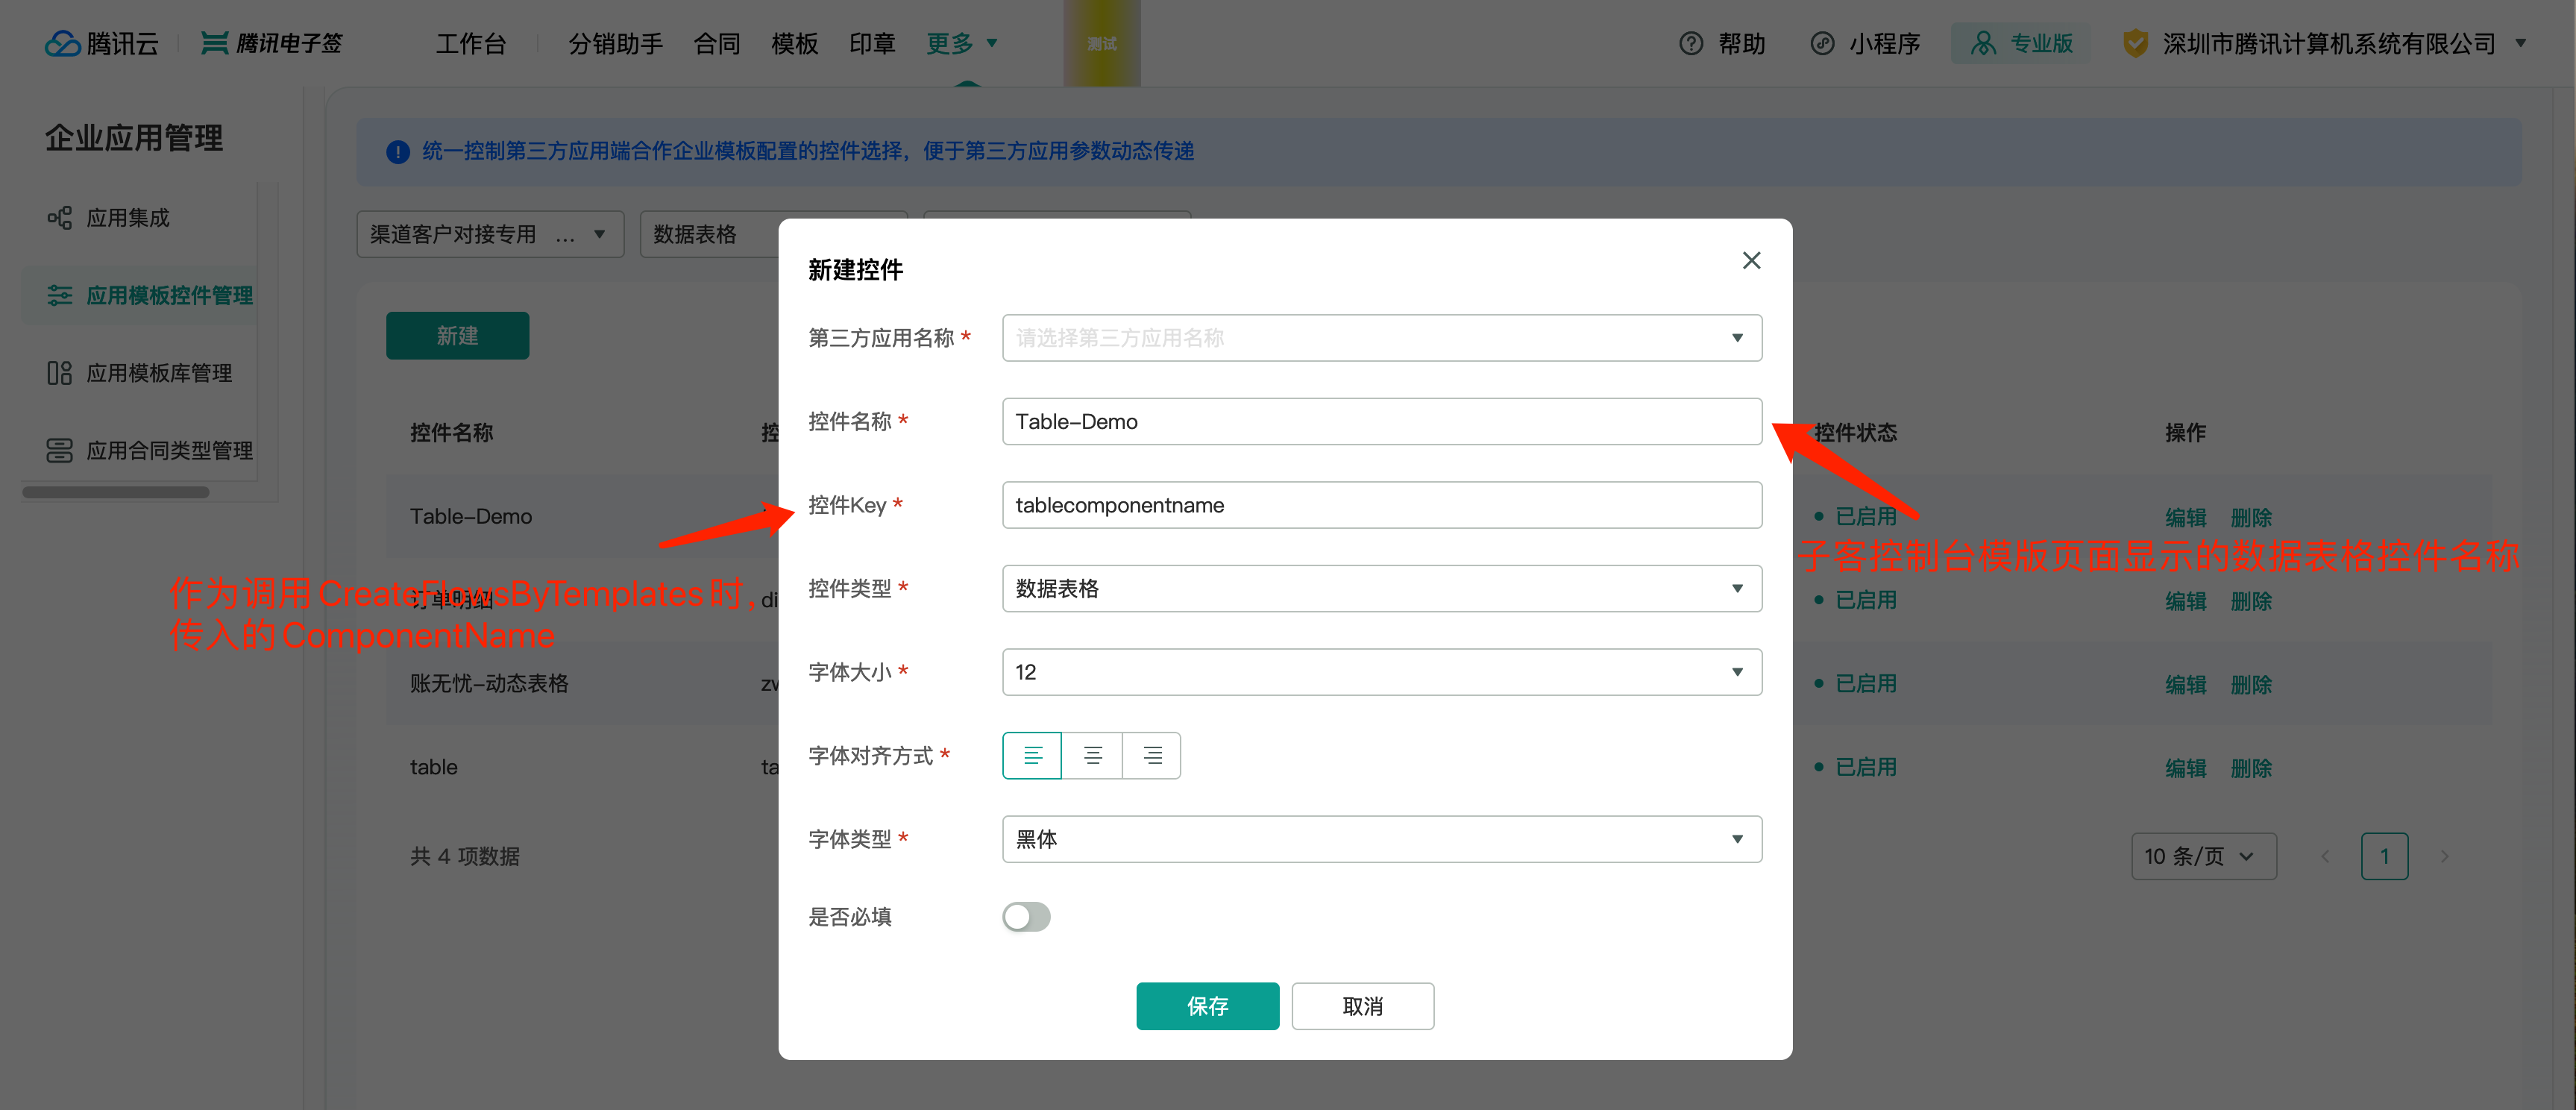
Task: Click the 应用模板控件管理 sidebar icon
Action: (x=59, y=295)
